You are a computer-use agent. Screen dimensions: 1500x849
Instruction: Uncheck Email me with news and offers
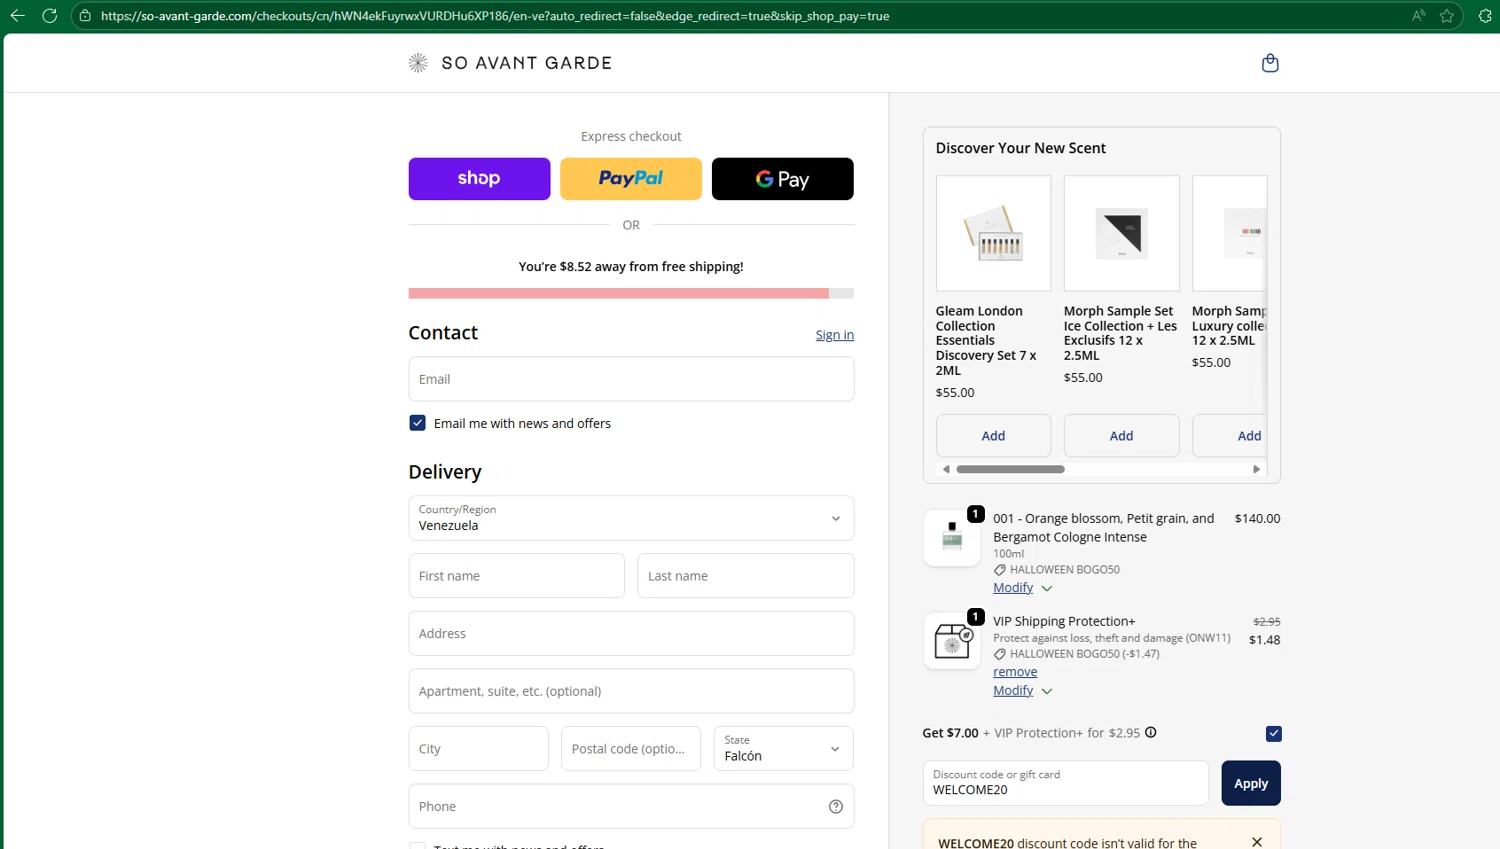tap(417, 423)
